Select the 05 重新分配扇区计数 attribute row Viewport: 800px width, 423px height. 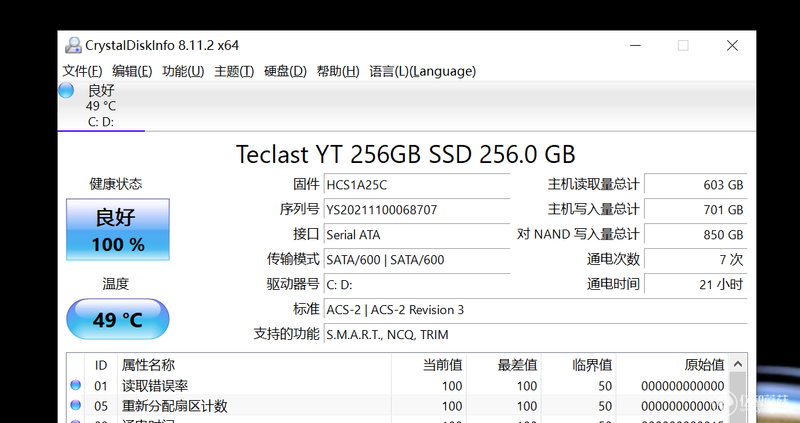point(398,406)
